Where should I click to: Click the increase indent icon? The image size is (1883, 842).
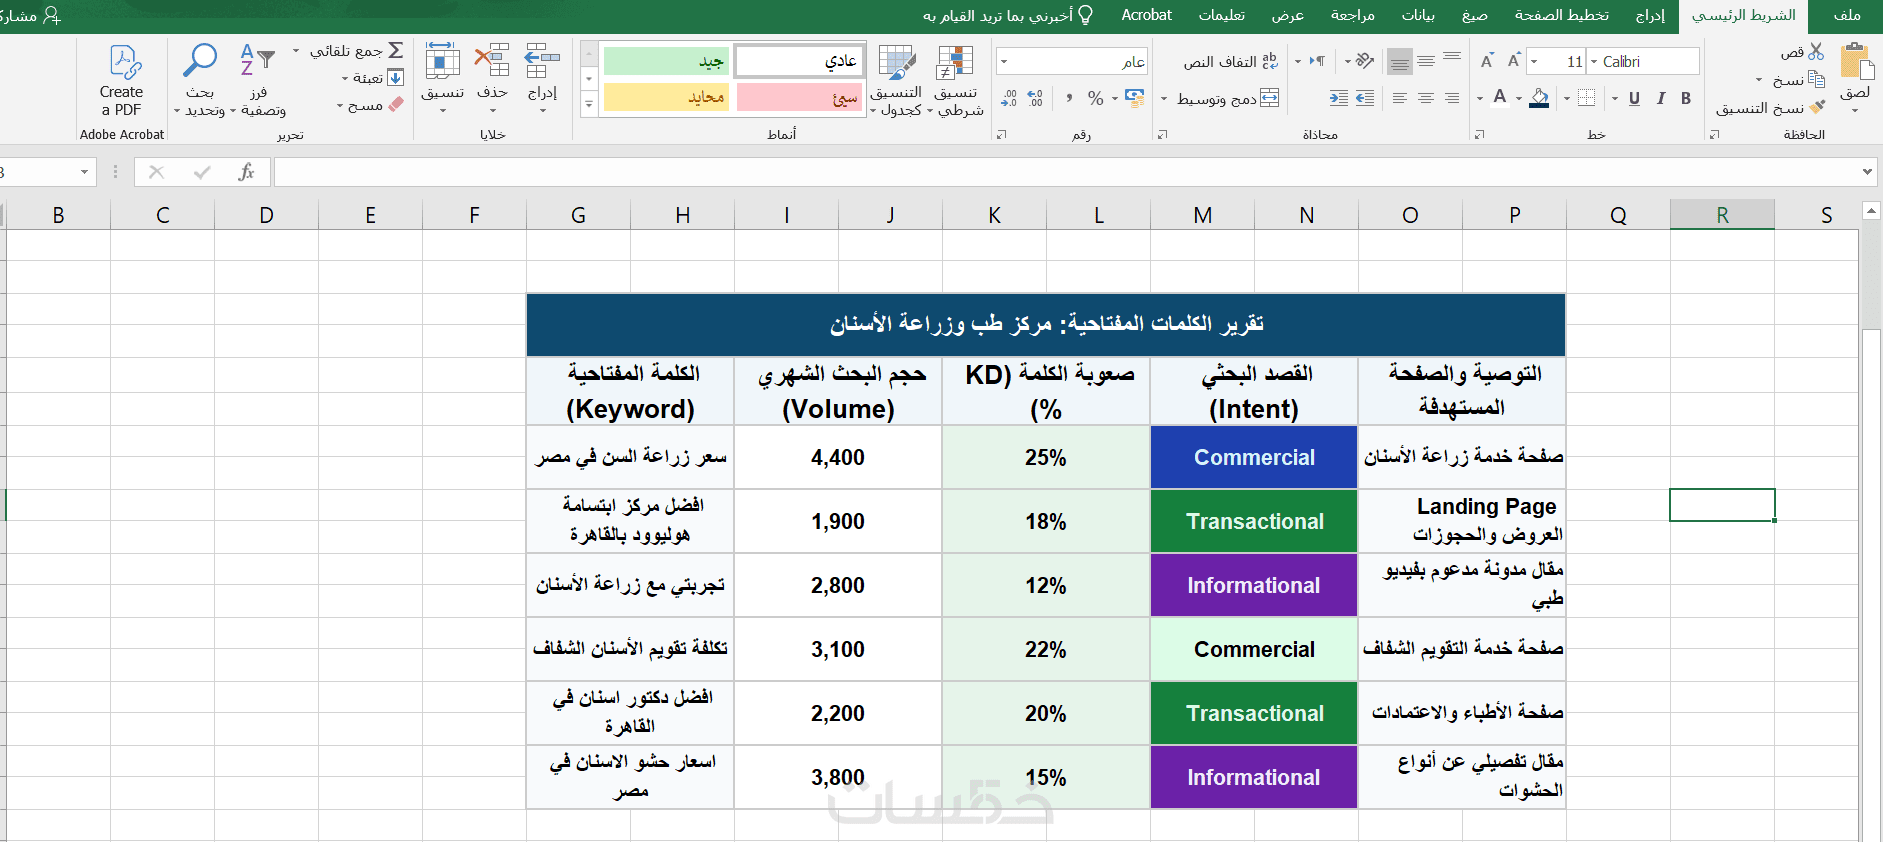click(x=1338, y=98)
